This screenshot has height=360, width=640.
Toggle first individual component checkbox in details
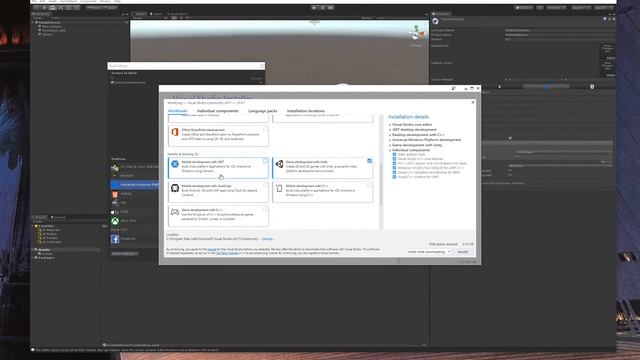pos(394,154)
